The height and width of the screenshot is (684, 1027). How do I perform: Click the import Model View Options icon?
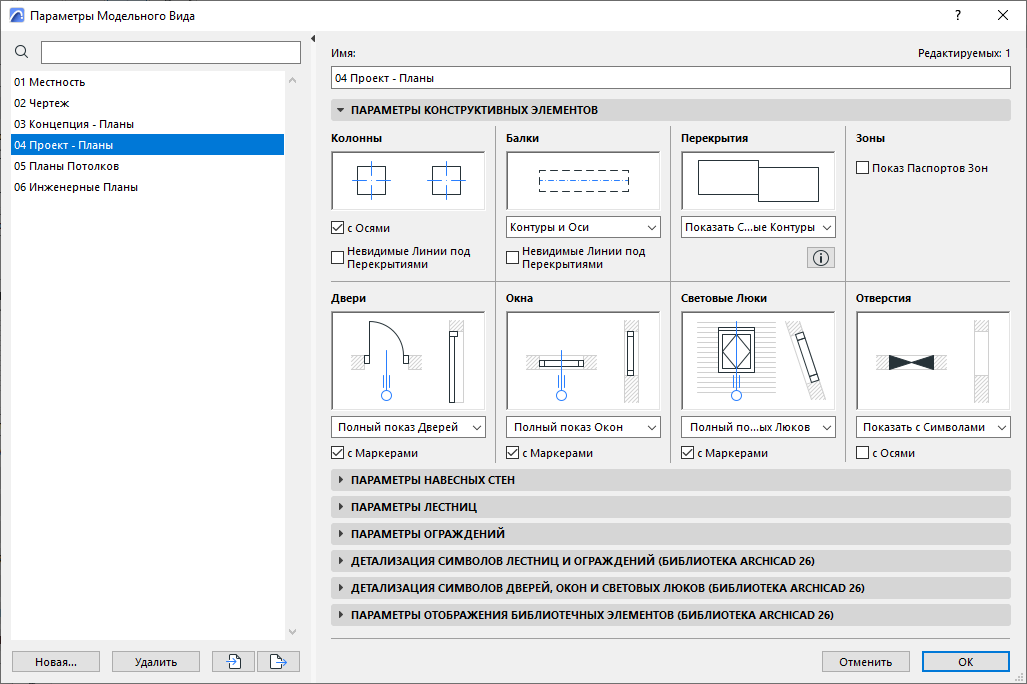[232, 661]
